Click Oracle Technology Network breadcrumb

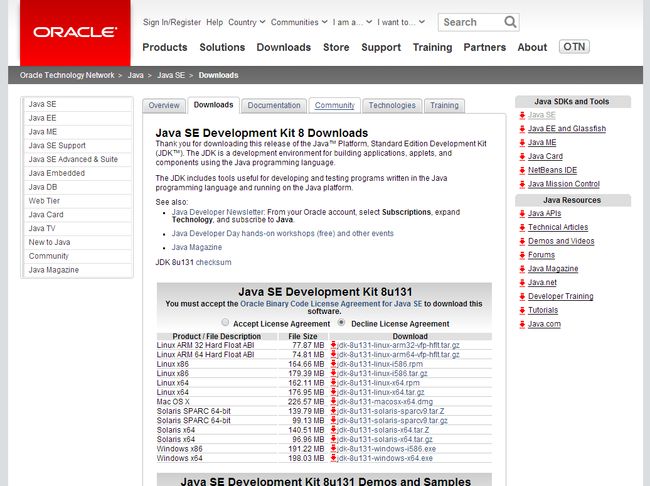(x=67, y=75)
